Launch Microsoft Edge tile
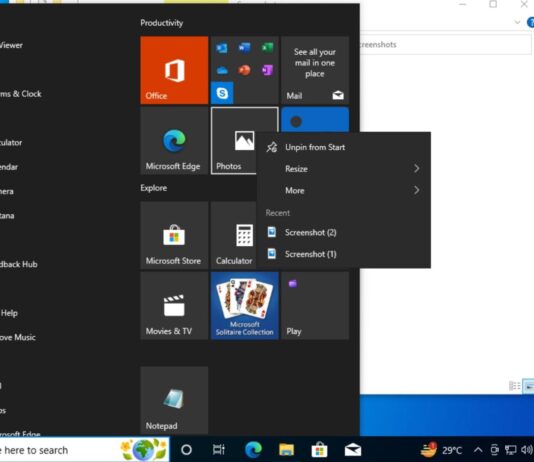 click(174, 141)
